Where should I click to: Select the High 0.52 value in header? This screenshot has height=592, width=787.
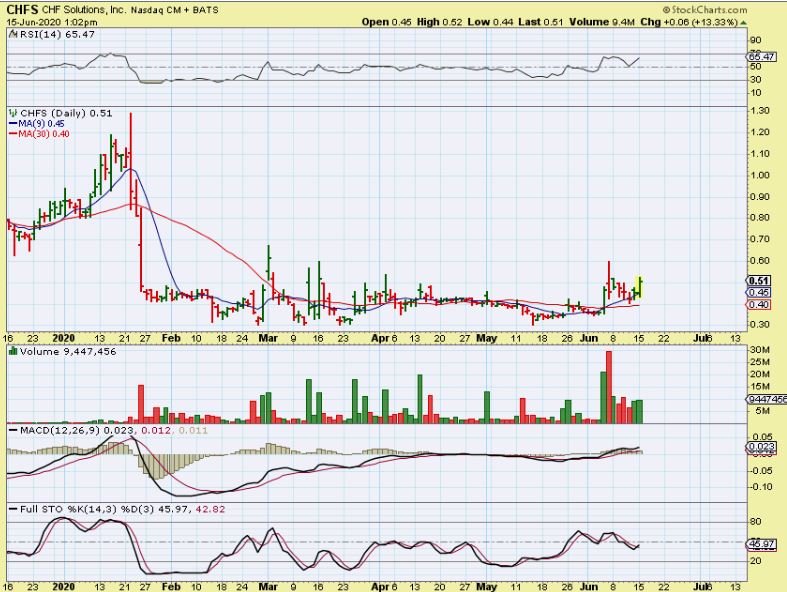[439, 22]
